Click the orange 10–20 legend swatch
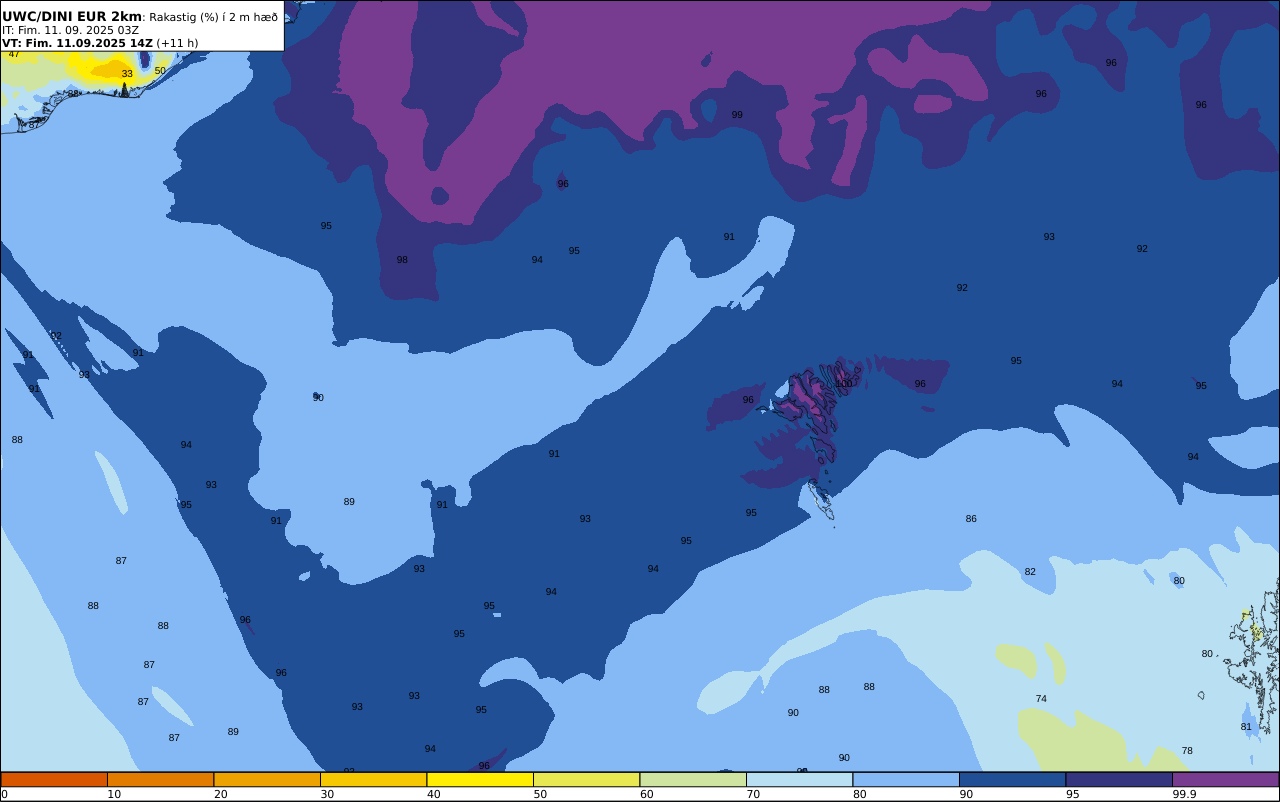Image resolution: width=1280 pixels, height=802 pixels. tap(160, 779)
